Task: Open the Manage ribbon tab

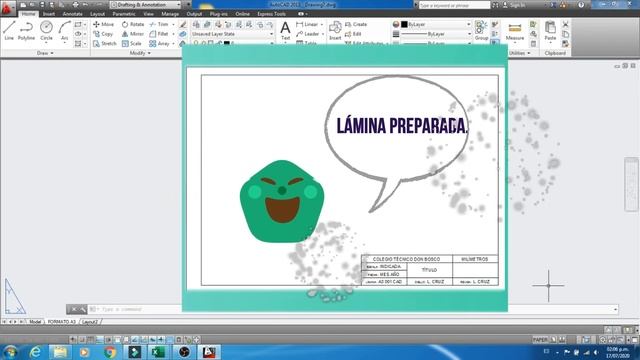Action: tap(170, 14)
